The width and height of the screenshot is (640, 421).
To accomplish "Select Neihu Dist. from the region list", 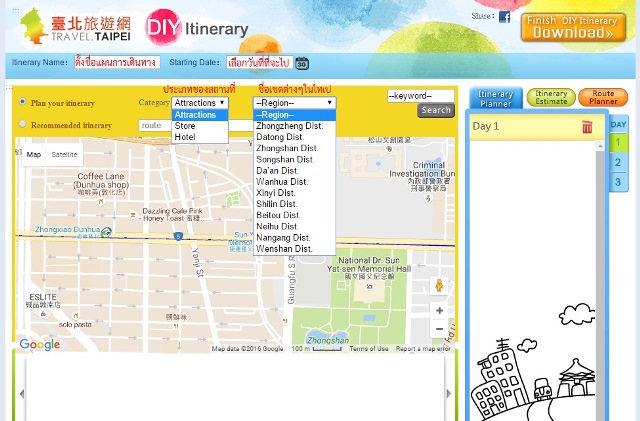I will coord(294,226).
